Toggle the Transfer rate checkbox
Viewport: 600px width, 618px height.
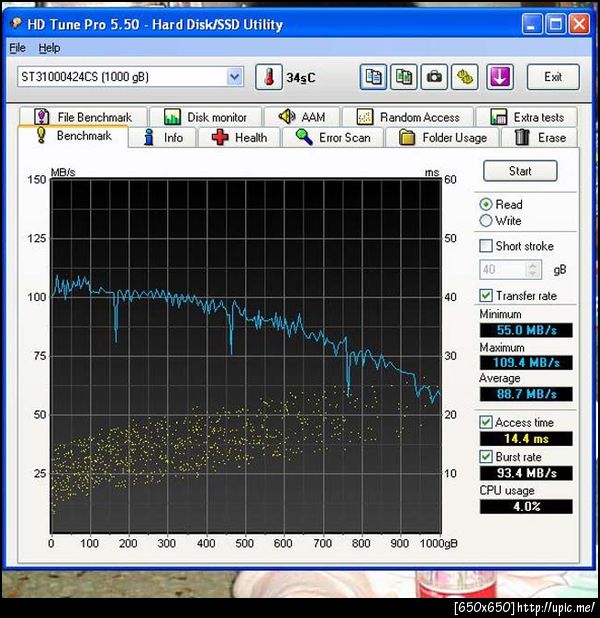486,296
